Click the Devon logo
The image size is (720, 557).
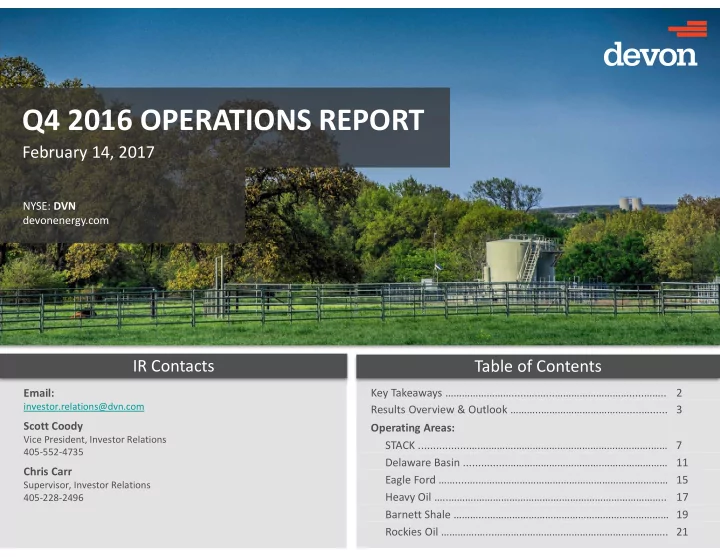(x=655, y=44)
